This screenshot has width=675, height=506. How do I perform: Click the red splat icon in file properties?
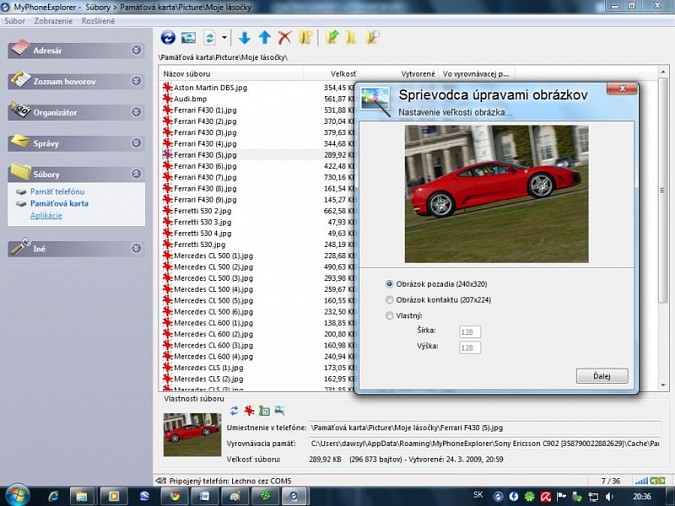249,411
